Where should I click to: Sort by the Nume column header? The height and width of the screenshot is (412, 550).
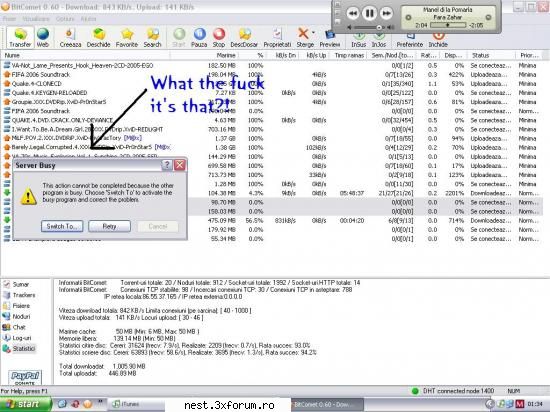pos(86,55)
